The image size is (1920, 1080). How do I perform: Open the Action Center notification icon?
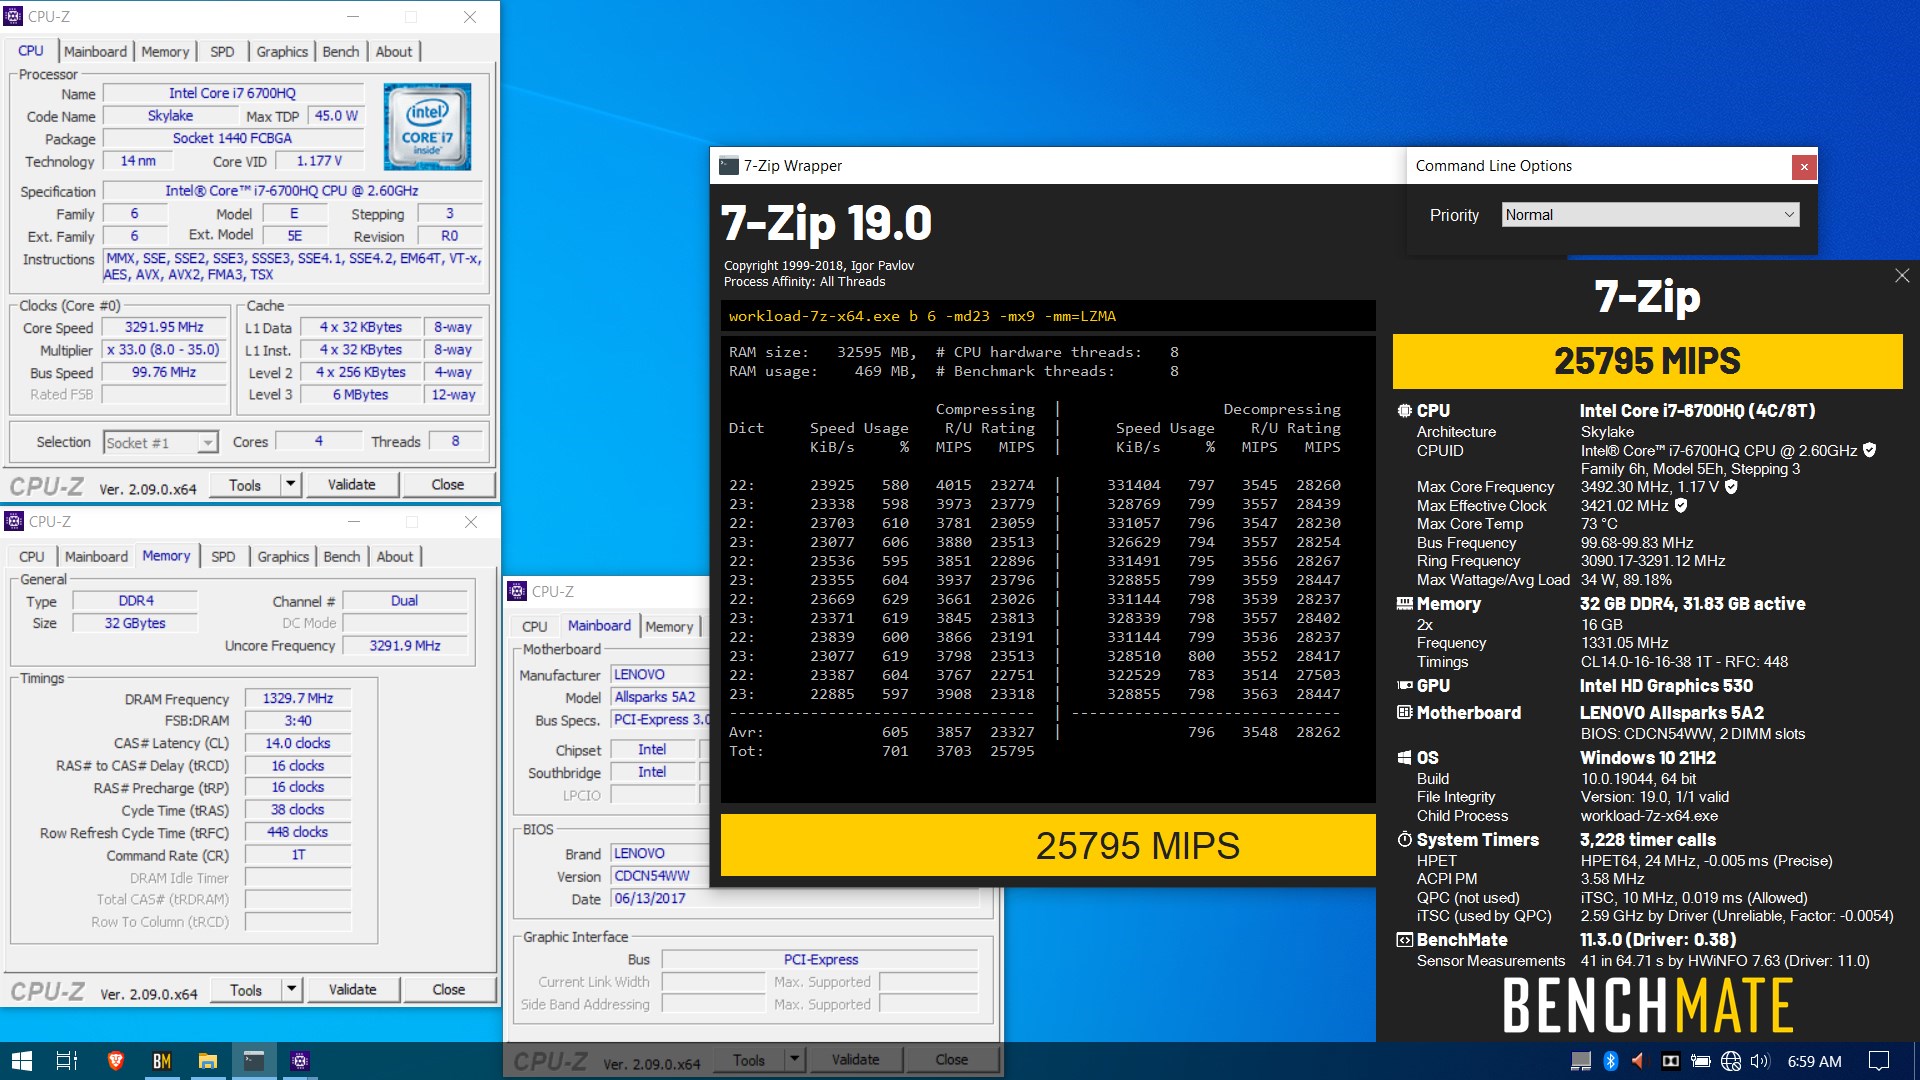[1879, 1061]
